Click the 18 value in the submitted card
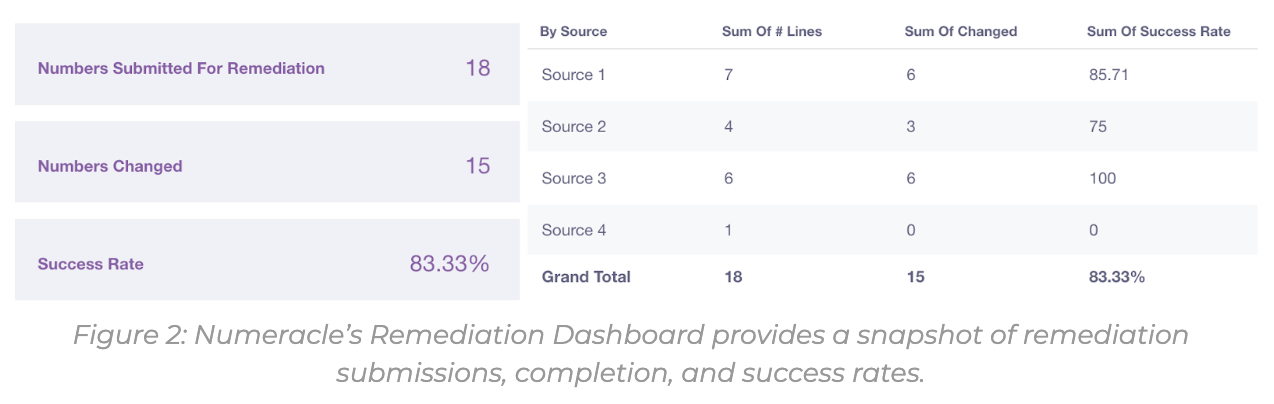The height and width of the screenshot is (404, 1274). click(x=477, y=68)
